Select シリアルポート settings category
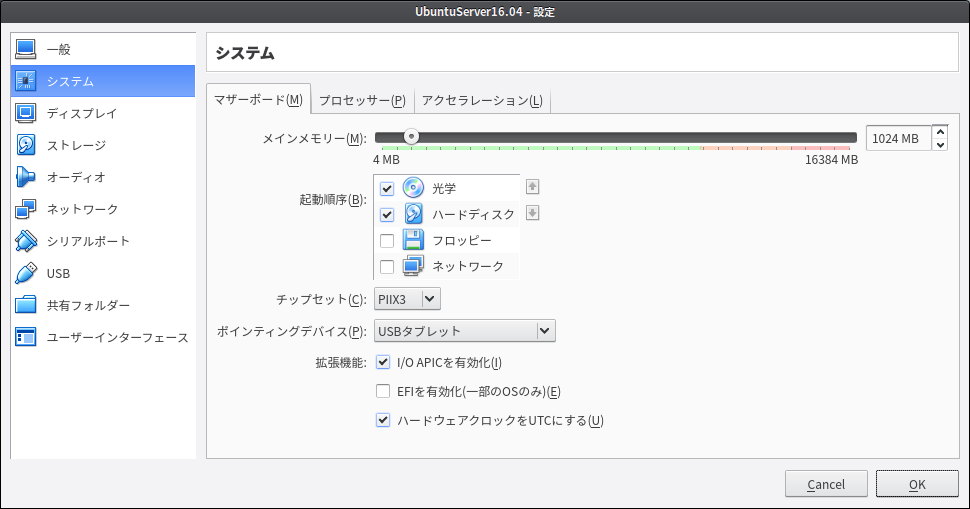The height and width of the screenshot is (509, 970). [x=103, y=241]
